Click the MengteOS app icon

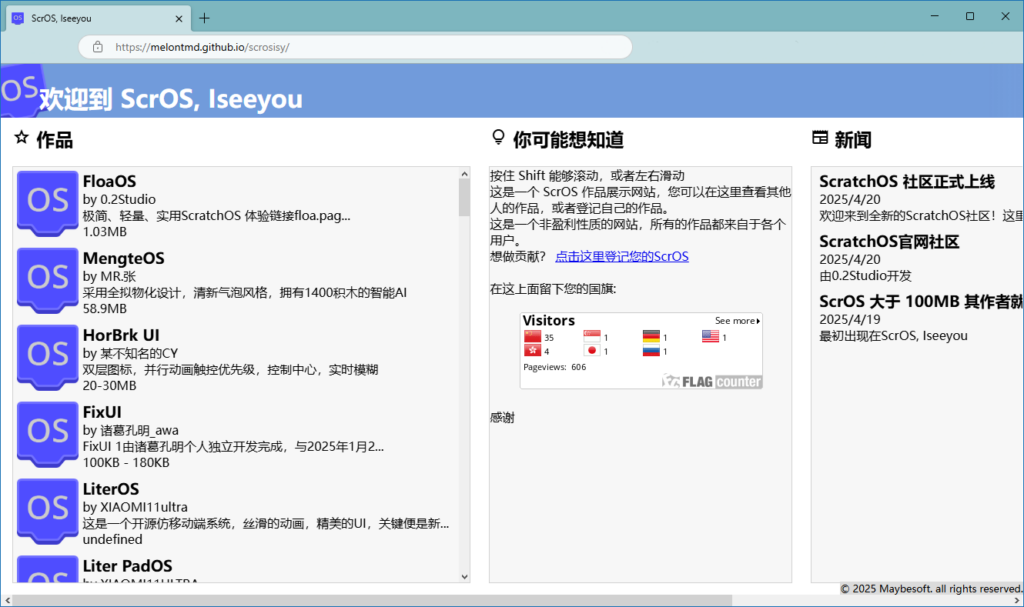(x=48, y=278)
